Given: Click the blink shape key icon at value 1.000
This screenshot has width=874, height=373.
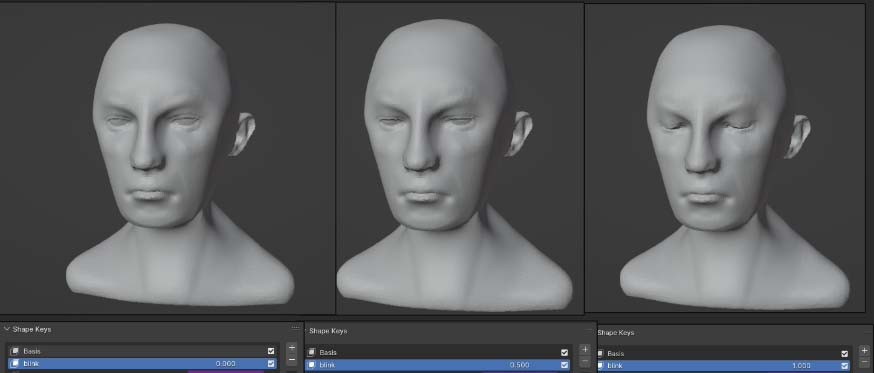Looking at the screenshot, I should (600, 366).
